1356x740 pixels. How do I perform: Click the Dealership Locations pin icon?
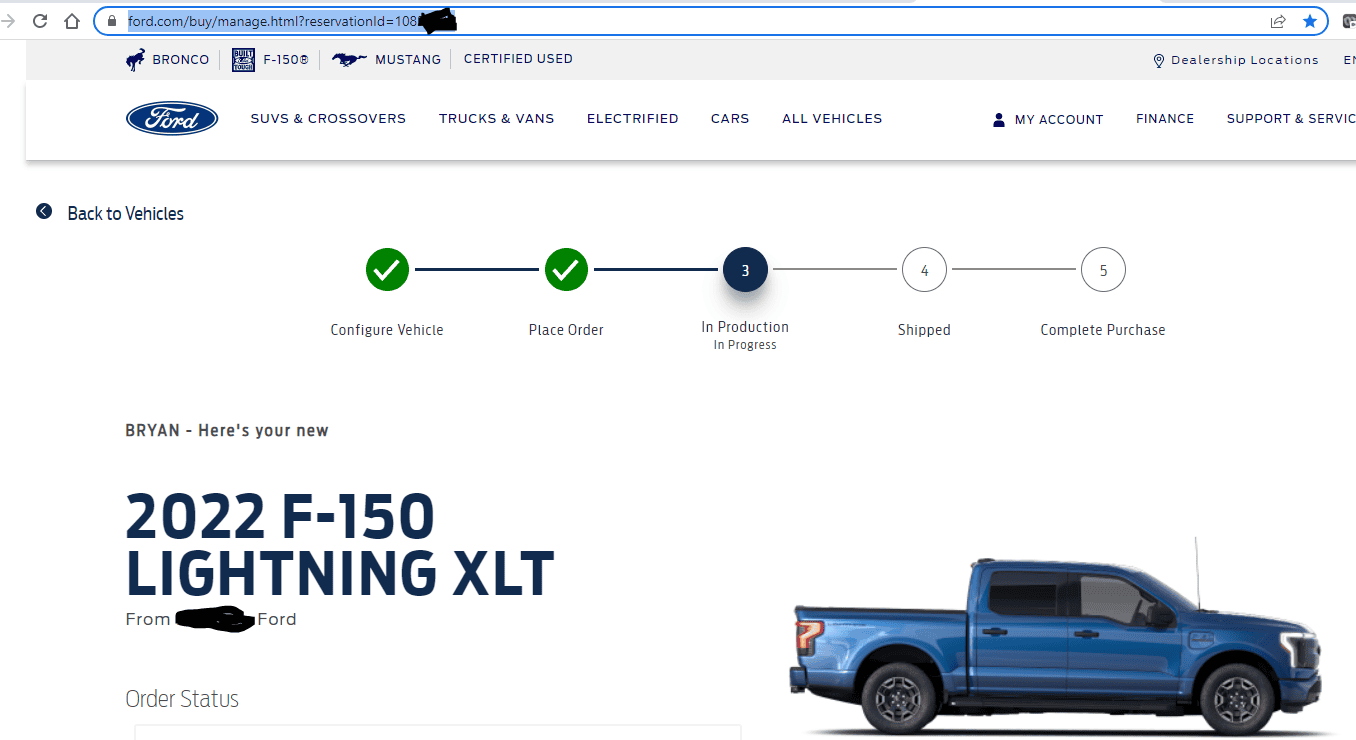click(x=1159, y=61)
